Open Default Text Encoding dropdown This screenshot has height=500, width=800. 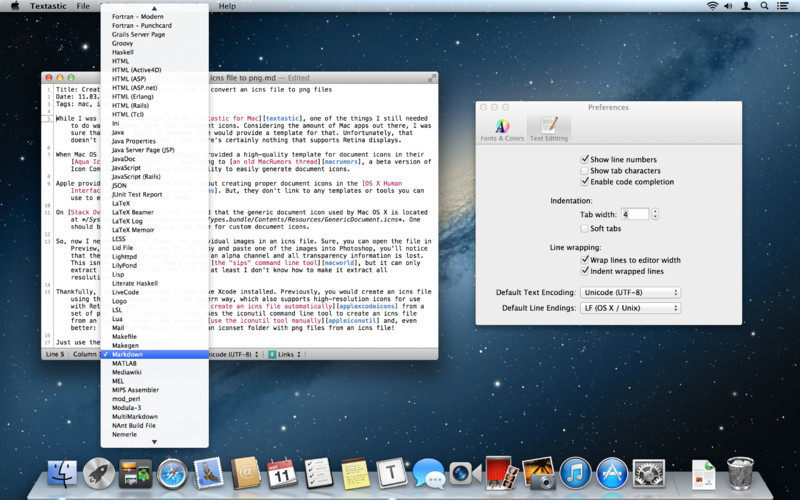(630, 292)
